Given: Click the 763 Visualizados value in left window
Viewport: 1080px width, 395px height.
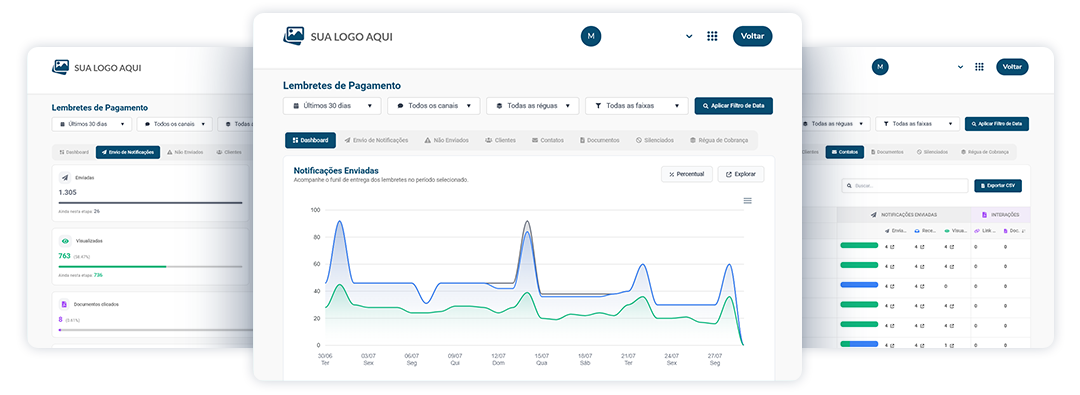Looking at the screenshot, I should (x=64, y=256).
